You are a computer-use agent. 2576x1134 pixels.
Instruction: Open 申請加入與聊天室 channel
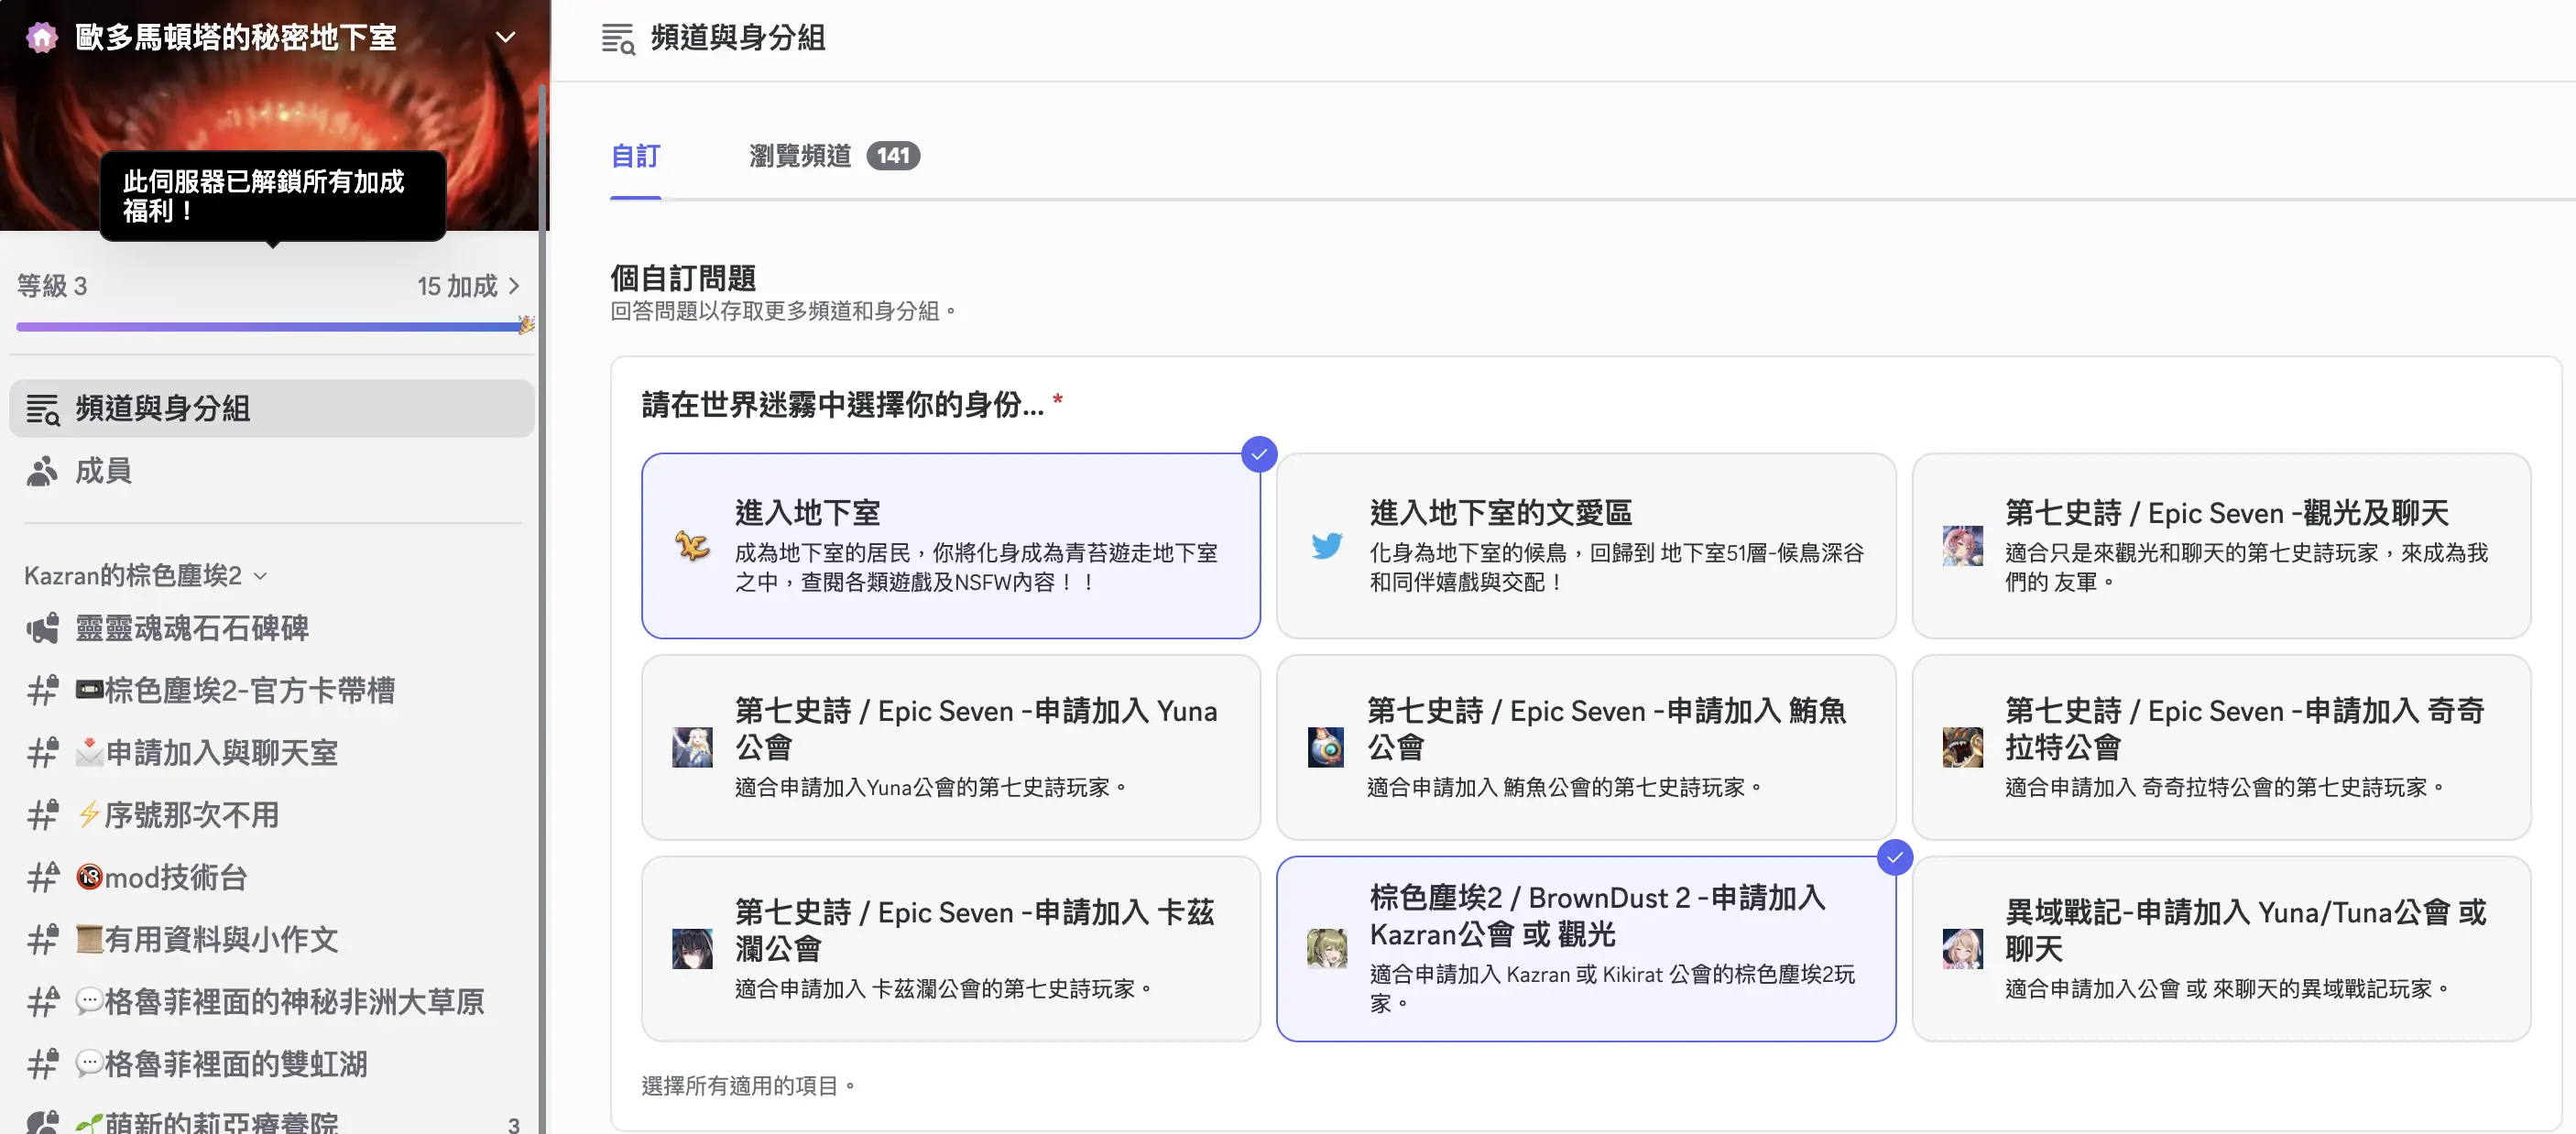coord(272,752)
